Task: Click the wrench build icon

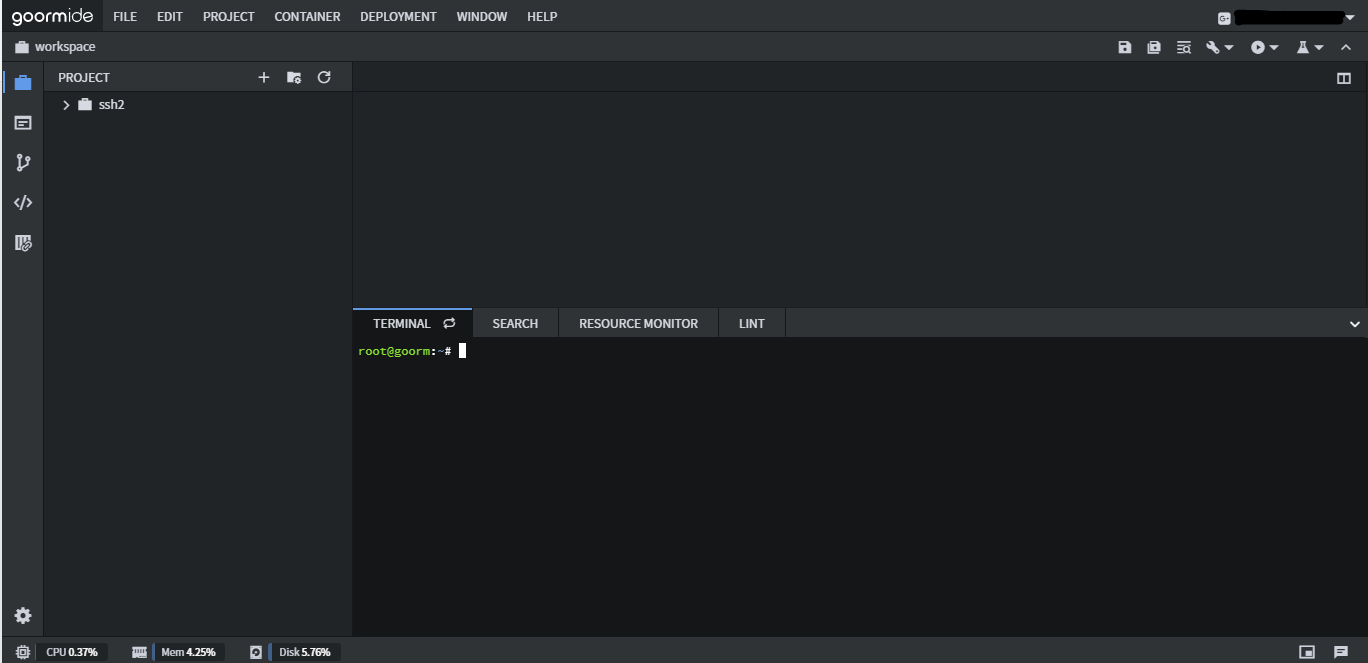Action: click(1213, 47)
